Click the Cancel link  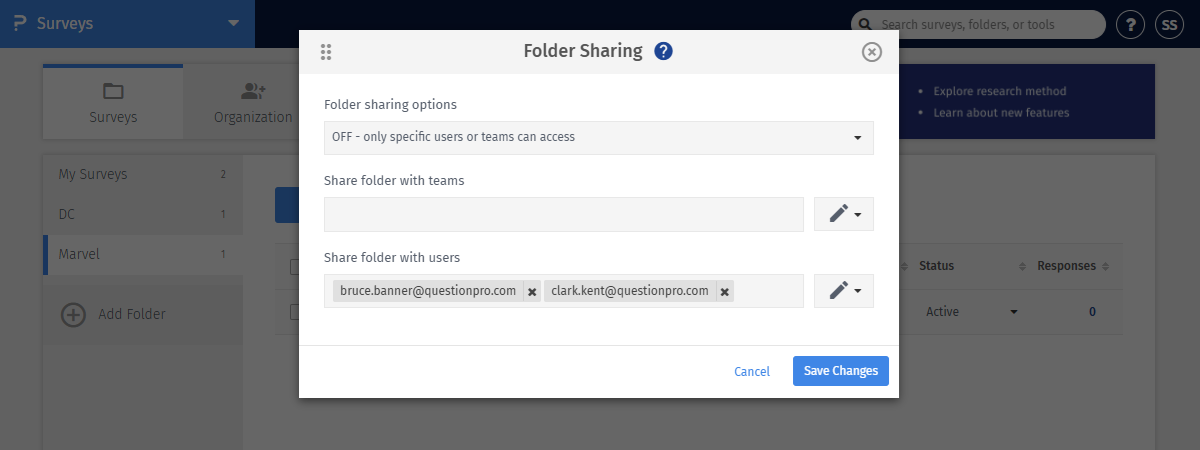[752, 371]
